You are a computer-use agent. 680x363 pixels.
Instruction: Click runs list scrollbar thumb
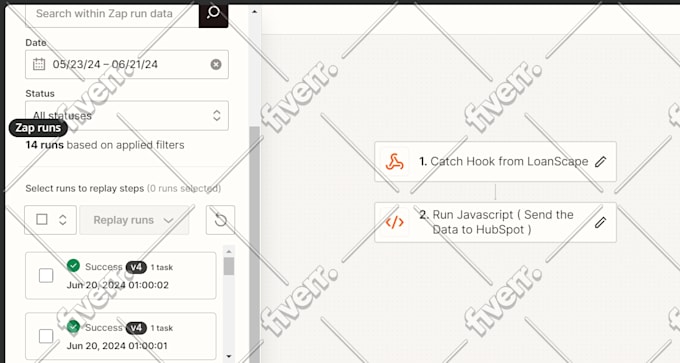[229, 266]
